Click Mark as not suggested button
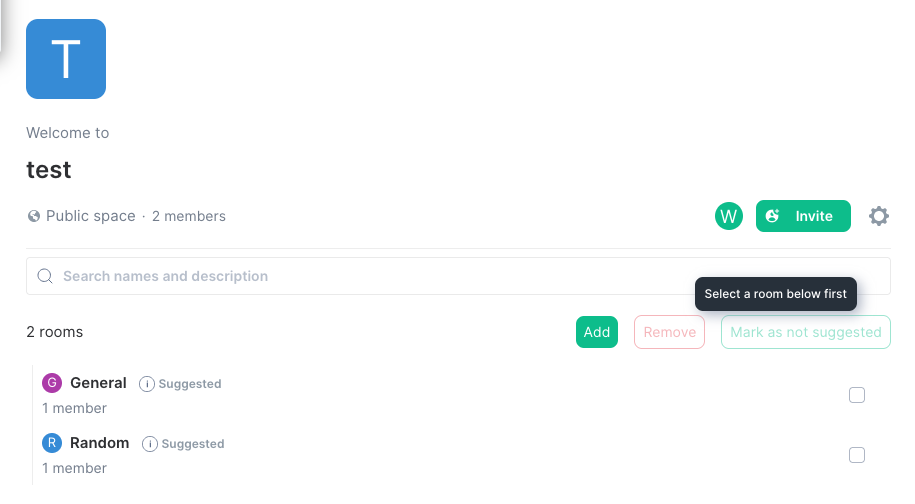Screen dimensions: 915x504 click(805, 332)
